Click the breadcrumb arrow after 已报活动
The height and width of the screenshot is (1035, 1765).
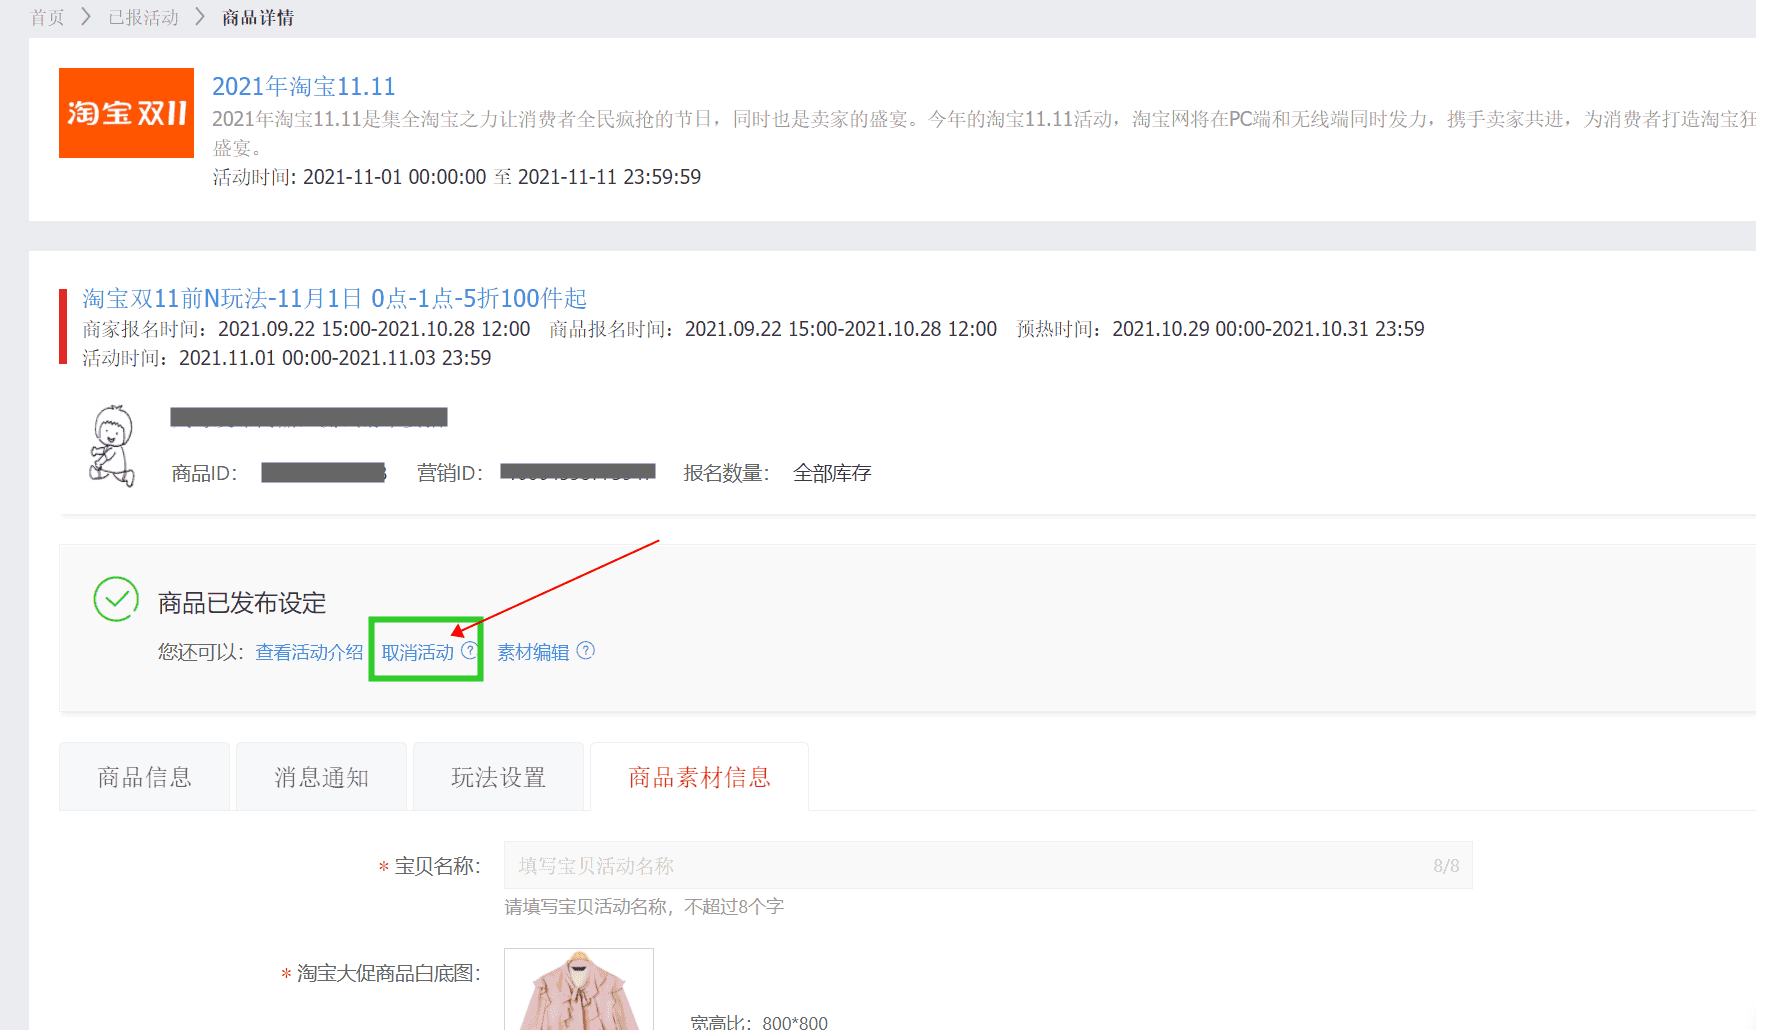(200, 17)
